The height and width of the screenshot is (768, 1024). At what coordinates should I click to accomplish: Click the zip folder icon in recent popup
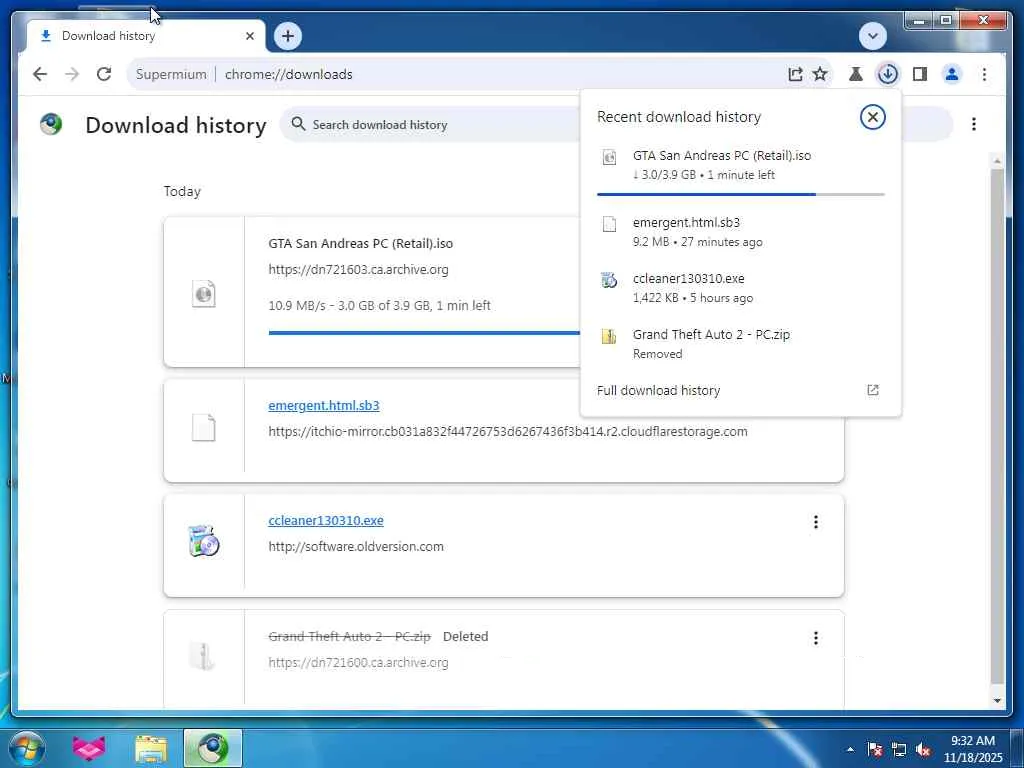coord(609,336)
